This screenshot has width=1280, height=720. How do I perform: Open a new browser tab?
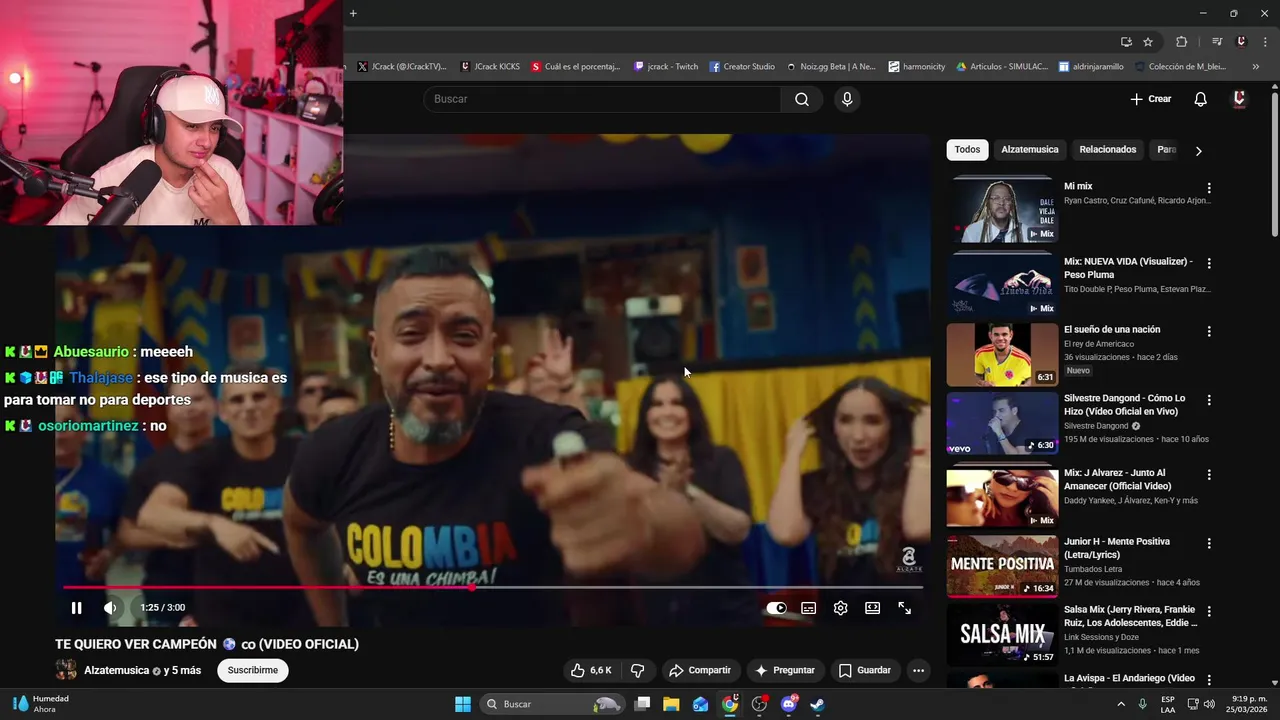click(x=353, y=13)
